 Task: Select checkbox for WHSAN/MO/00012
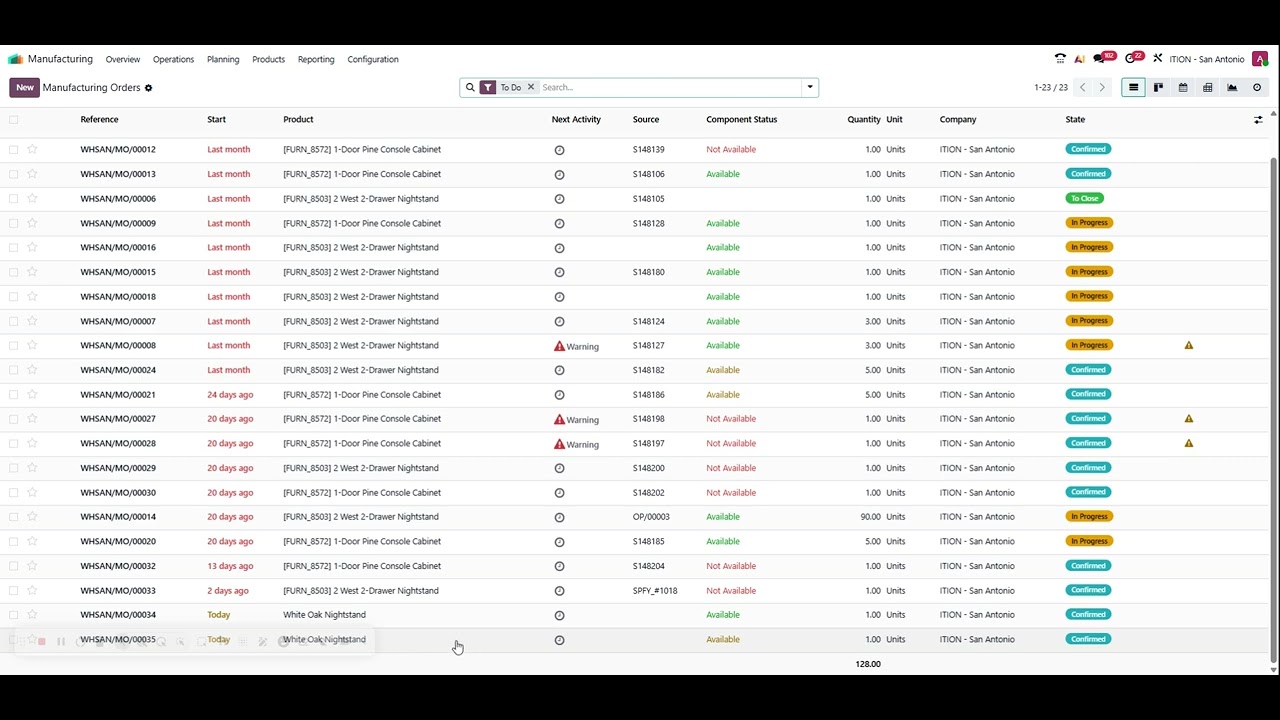13,150
